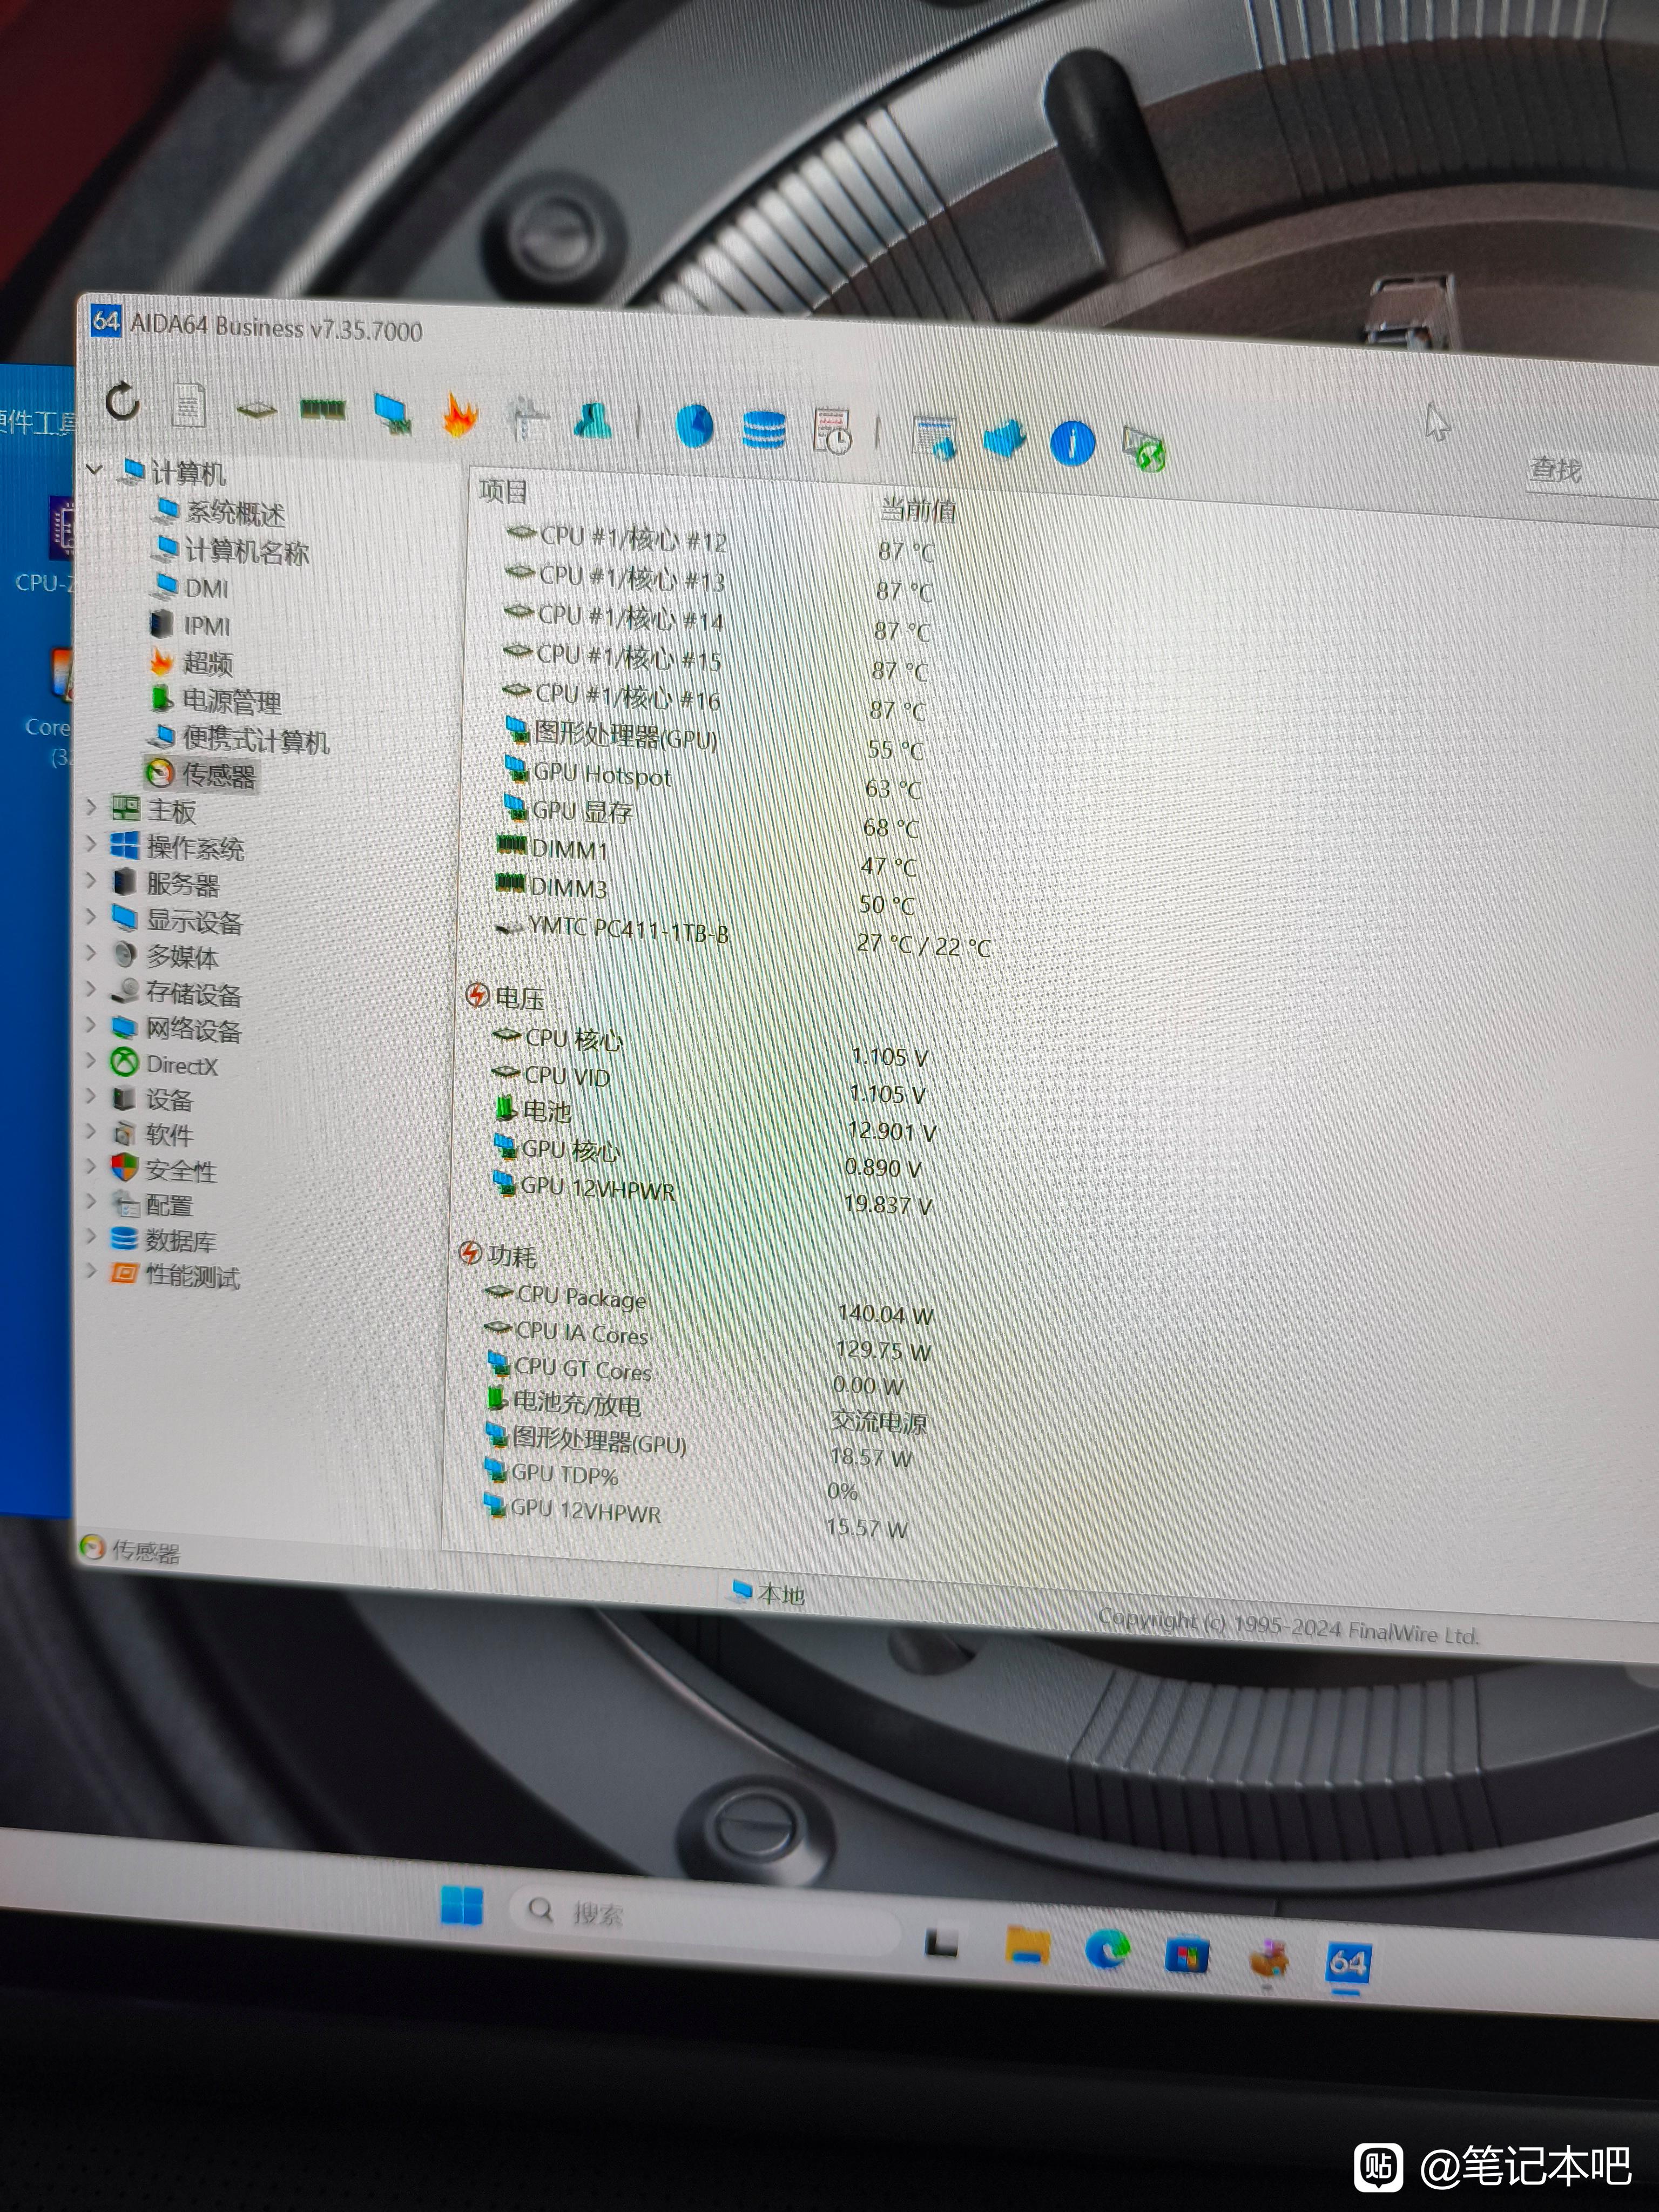The width and height of the screenshot is (1659, 2212).
Task: Select 系统概述 in the tree
Action: coord(219,512)
